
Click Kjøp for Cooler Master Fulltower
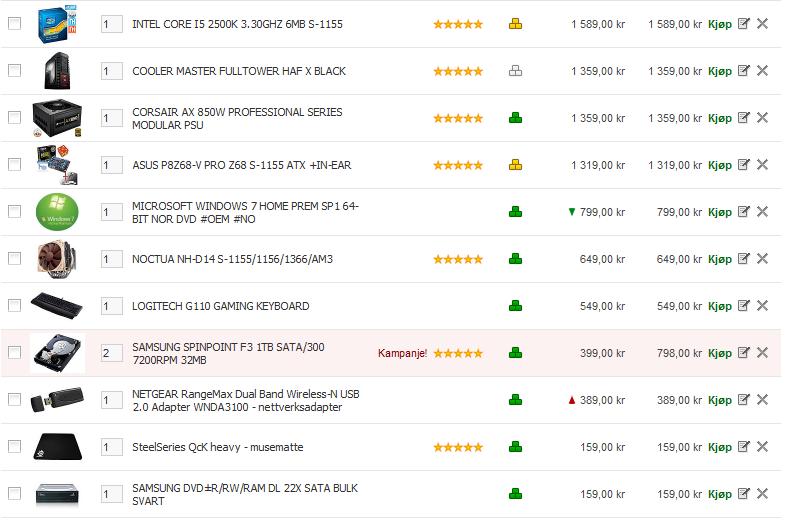(720, 72)
